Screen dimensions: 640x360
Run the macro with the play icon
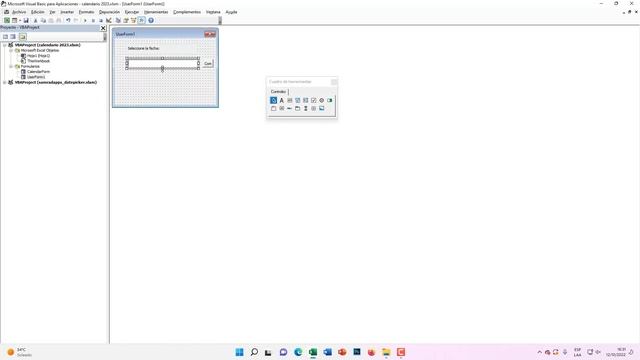(85, 20)
